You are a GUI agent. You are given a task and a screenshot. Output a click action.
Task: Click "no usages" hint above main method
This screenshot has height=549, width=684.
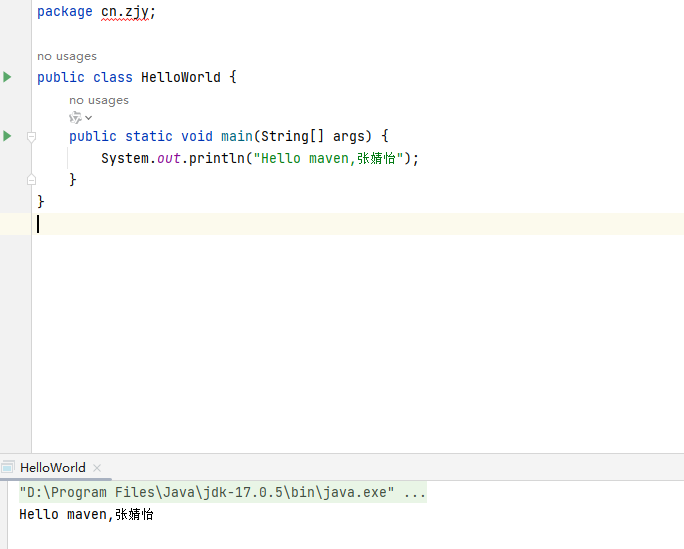pyautogui.click(x=99, y=100)
